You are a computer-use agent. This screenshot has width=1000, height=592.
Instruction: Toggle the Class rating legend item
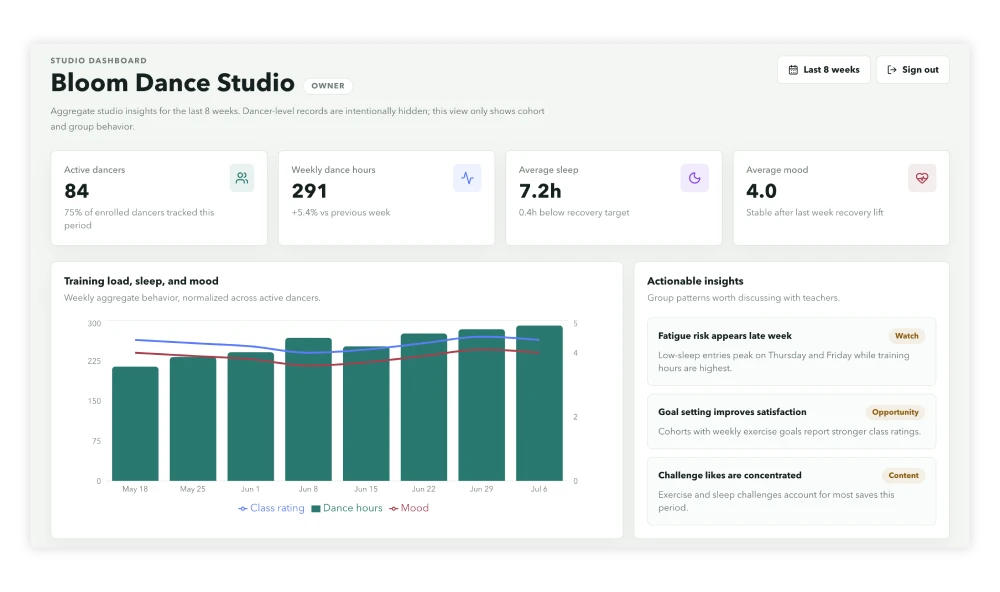[x=271, y=508]
